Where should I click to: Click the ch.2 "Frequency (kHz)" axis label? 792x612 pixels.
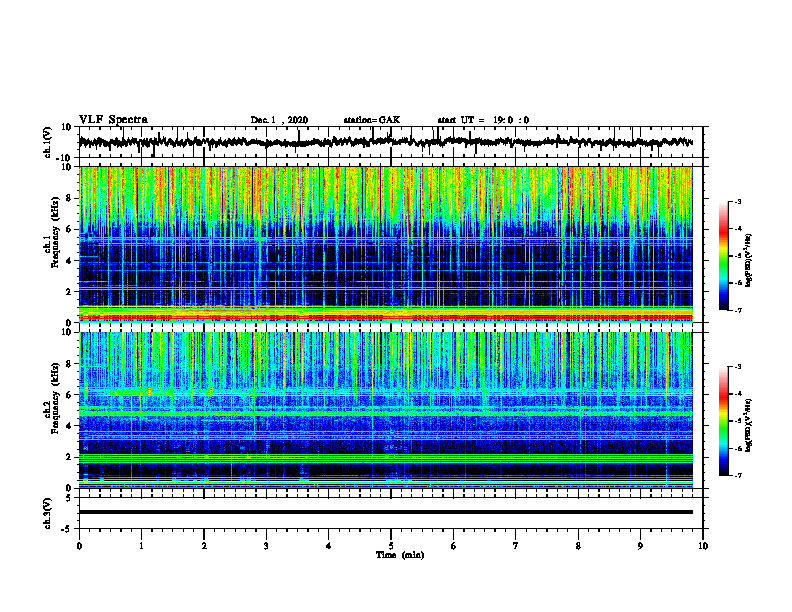click(55, 398)
